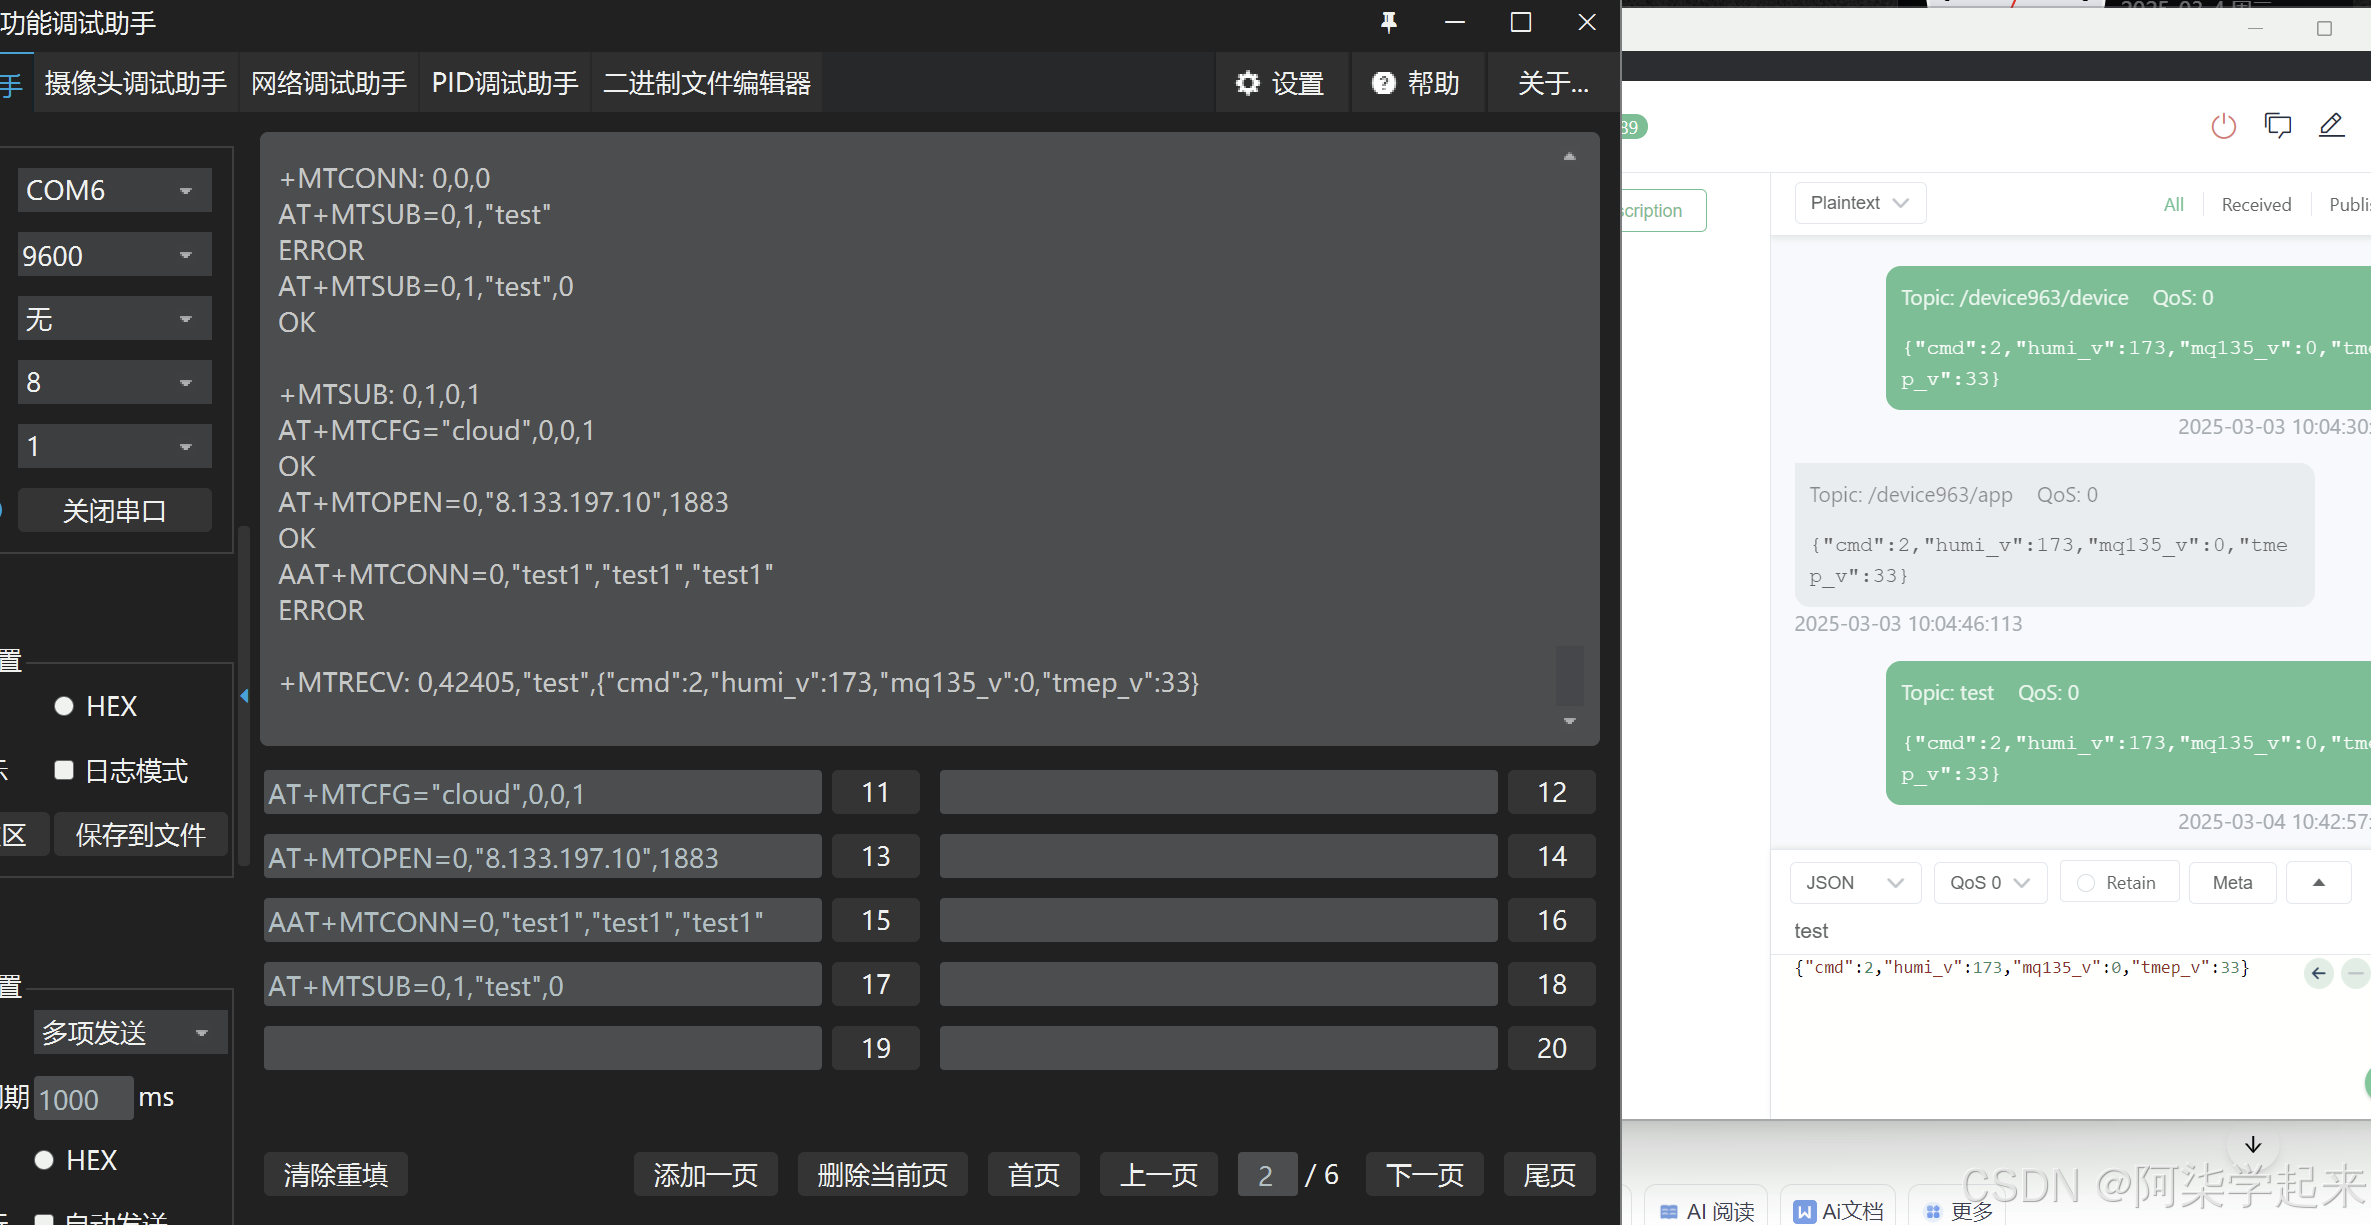Screen dimensions: 2371x1225
Task: Select the HEX receive radio option
Action: pos(64,706)
